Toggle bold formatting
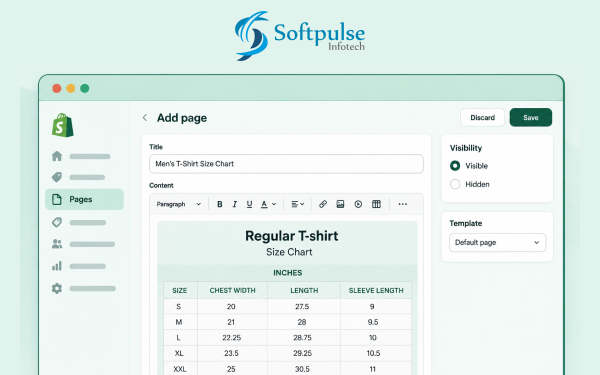 click(220, 204)
